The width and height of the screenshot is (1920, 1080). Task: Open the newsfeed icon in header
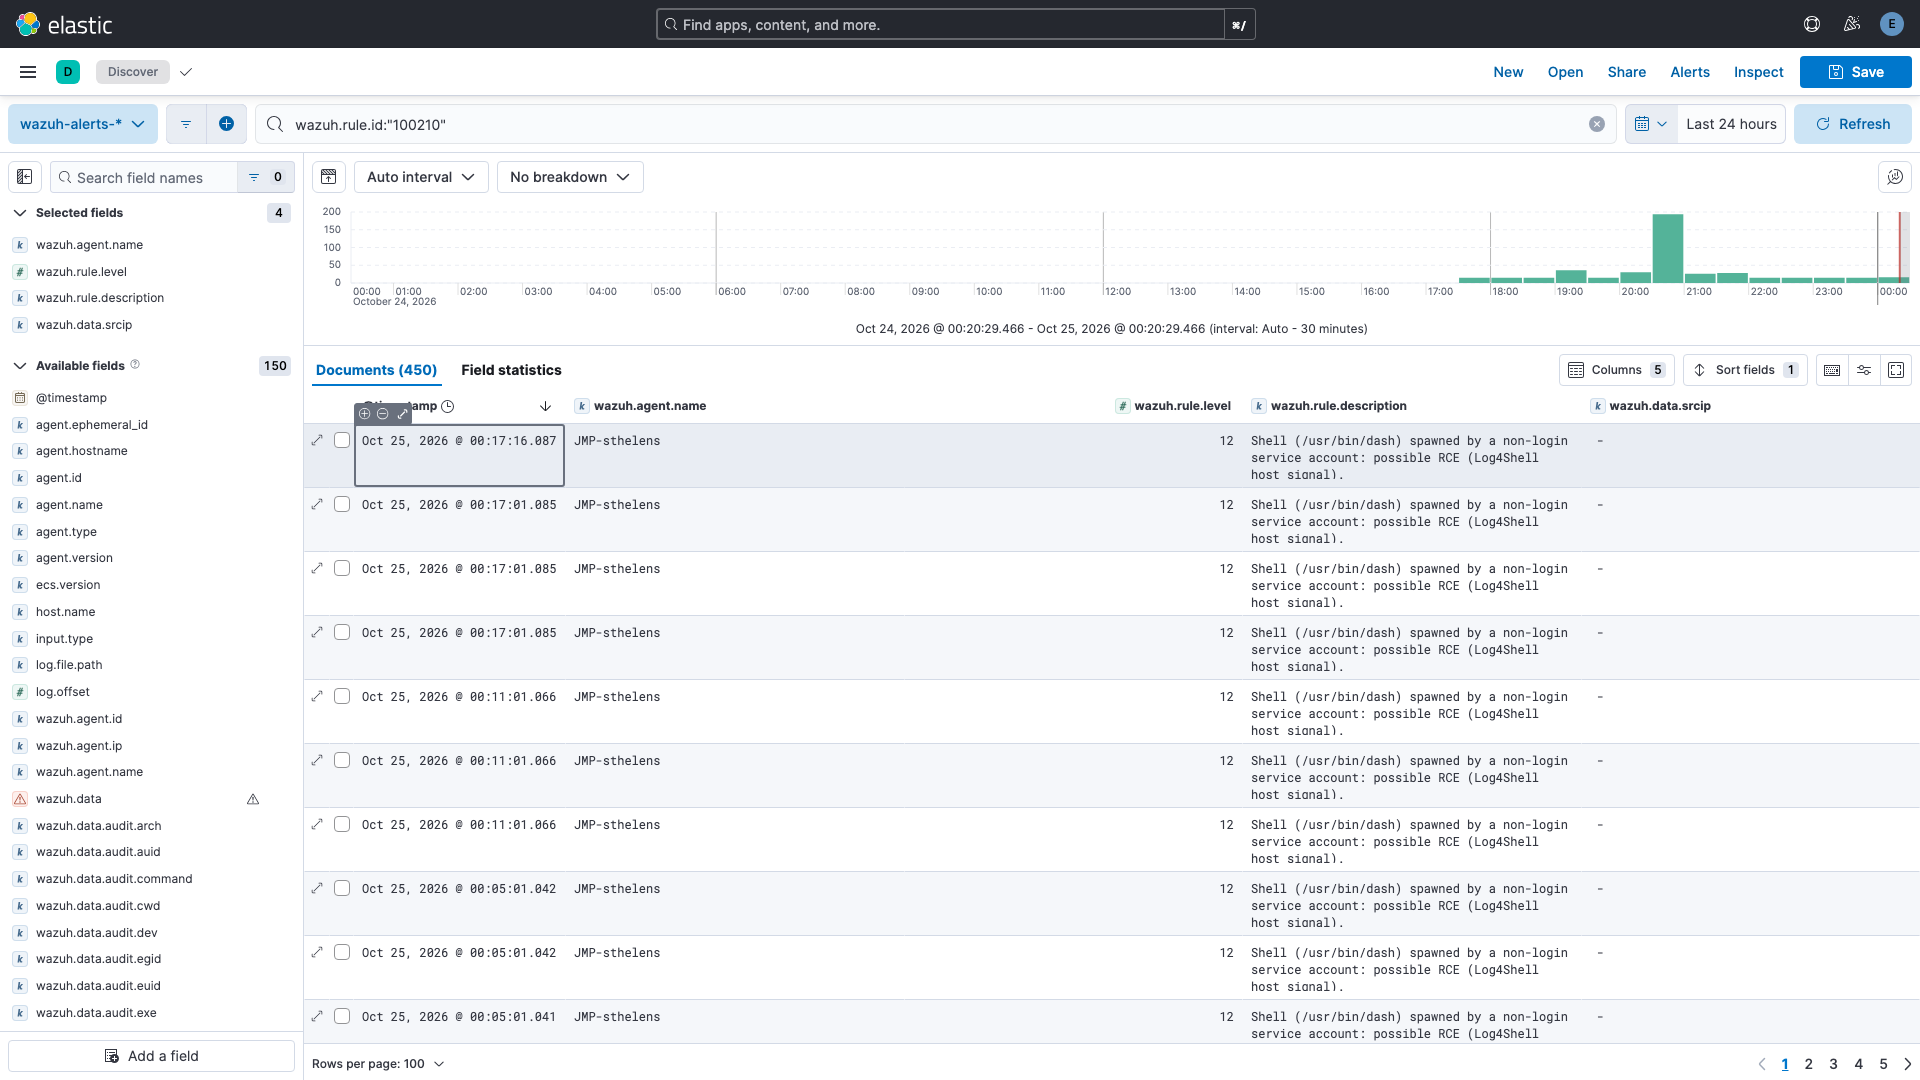click(1852, 24)
